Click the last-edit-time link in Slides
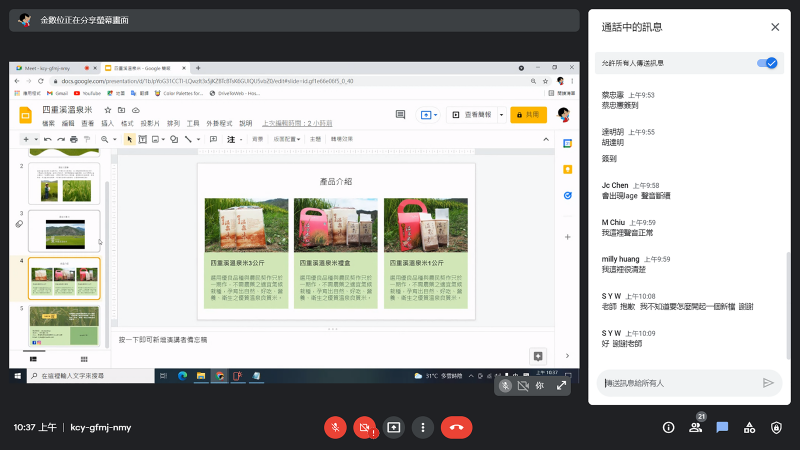This screenshot has width=800, height=450. click(297, 123)
